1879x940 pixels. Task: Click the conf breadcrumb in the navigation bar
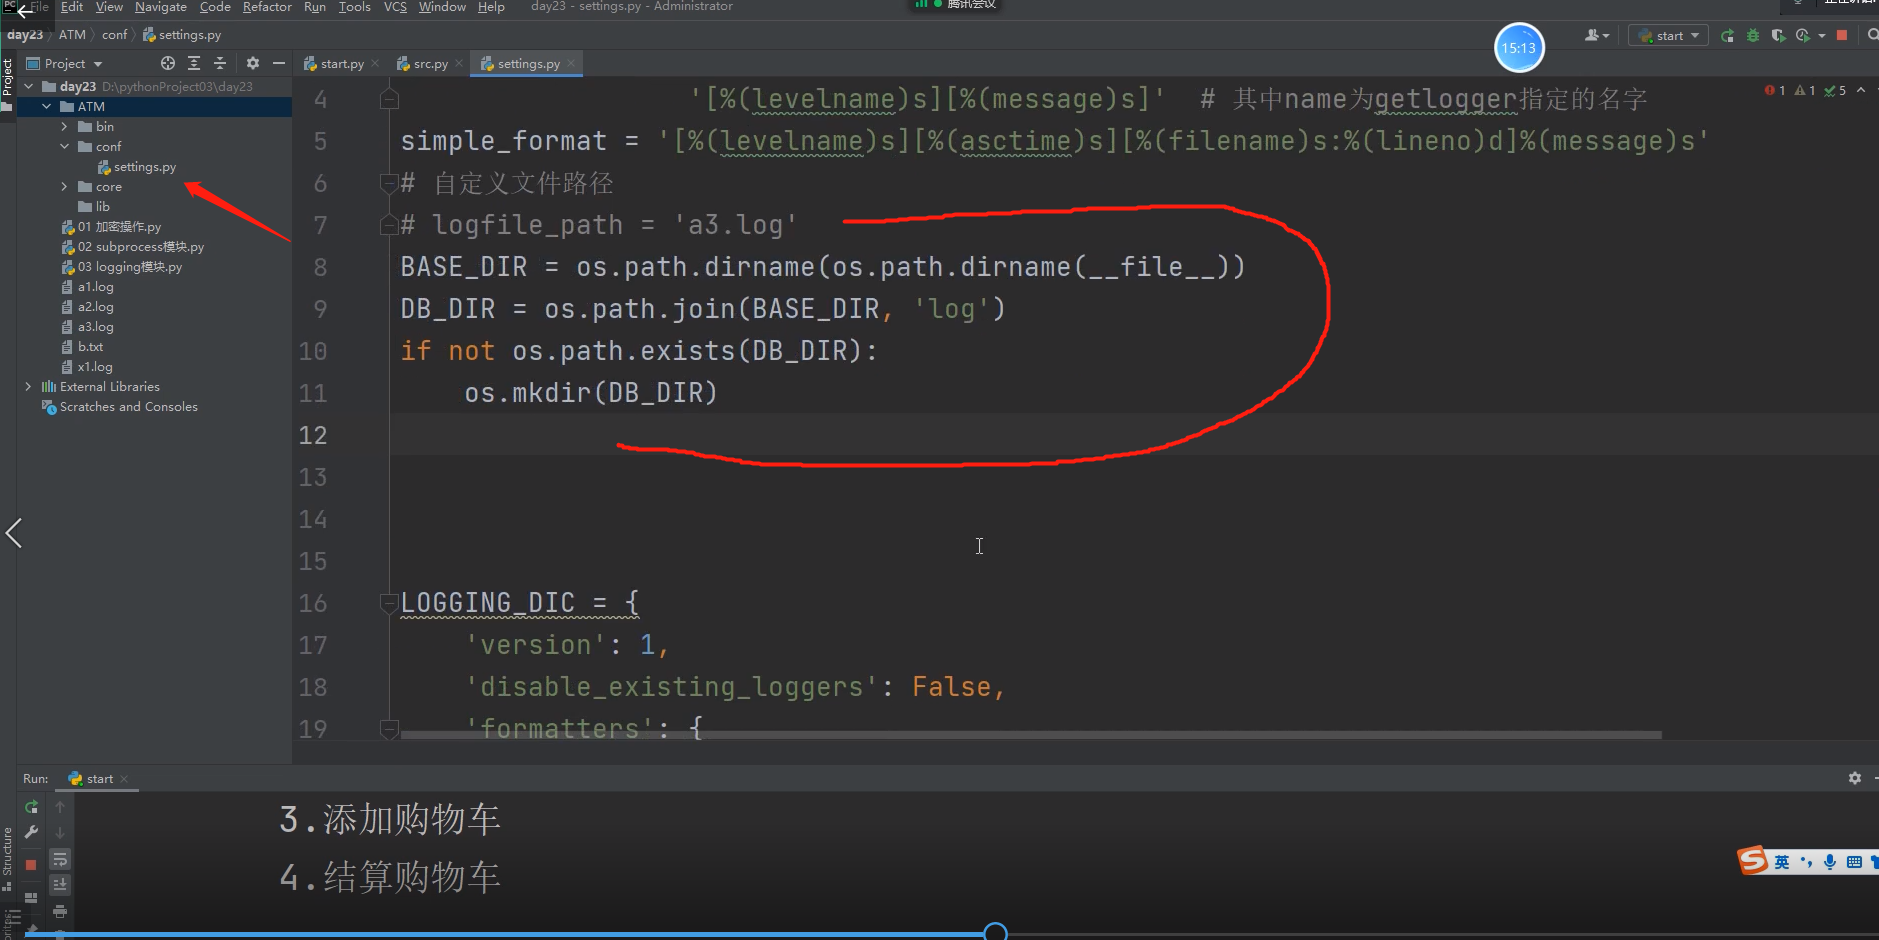tap(114, 35)
